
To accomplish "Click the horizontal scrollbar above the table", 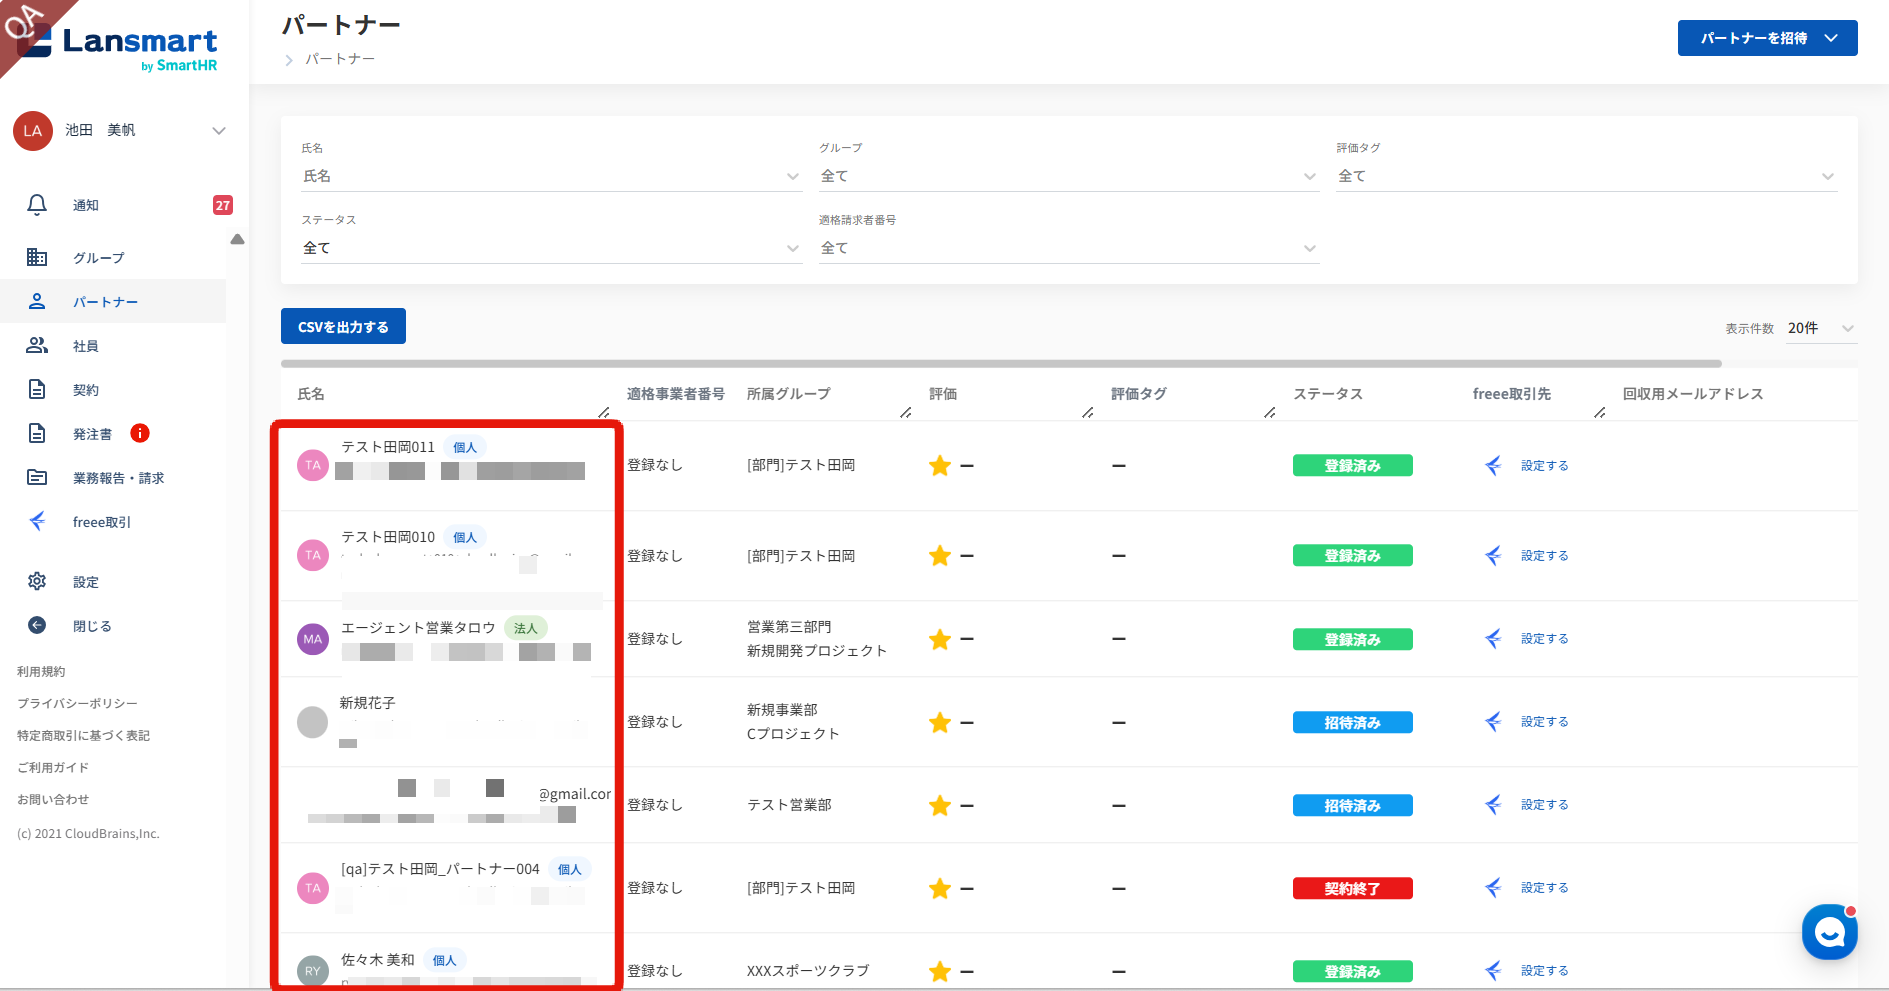I will click(1000, 363).
